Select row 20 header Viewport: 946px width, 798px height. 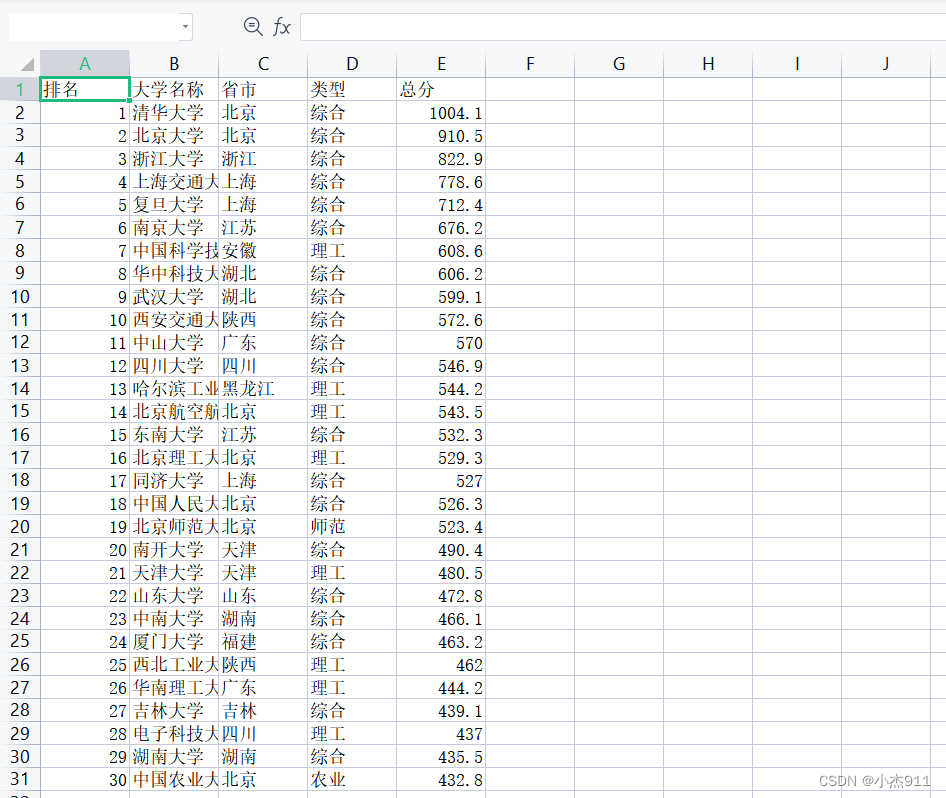[20, 526]
